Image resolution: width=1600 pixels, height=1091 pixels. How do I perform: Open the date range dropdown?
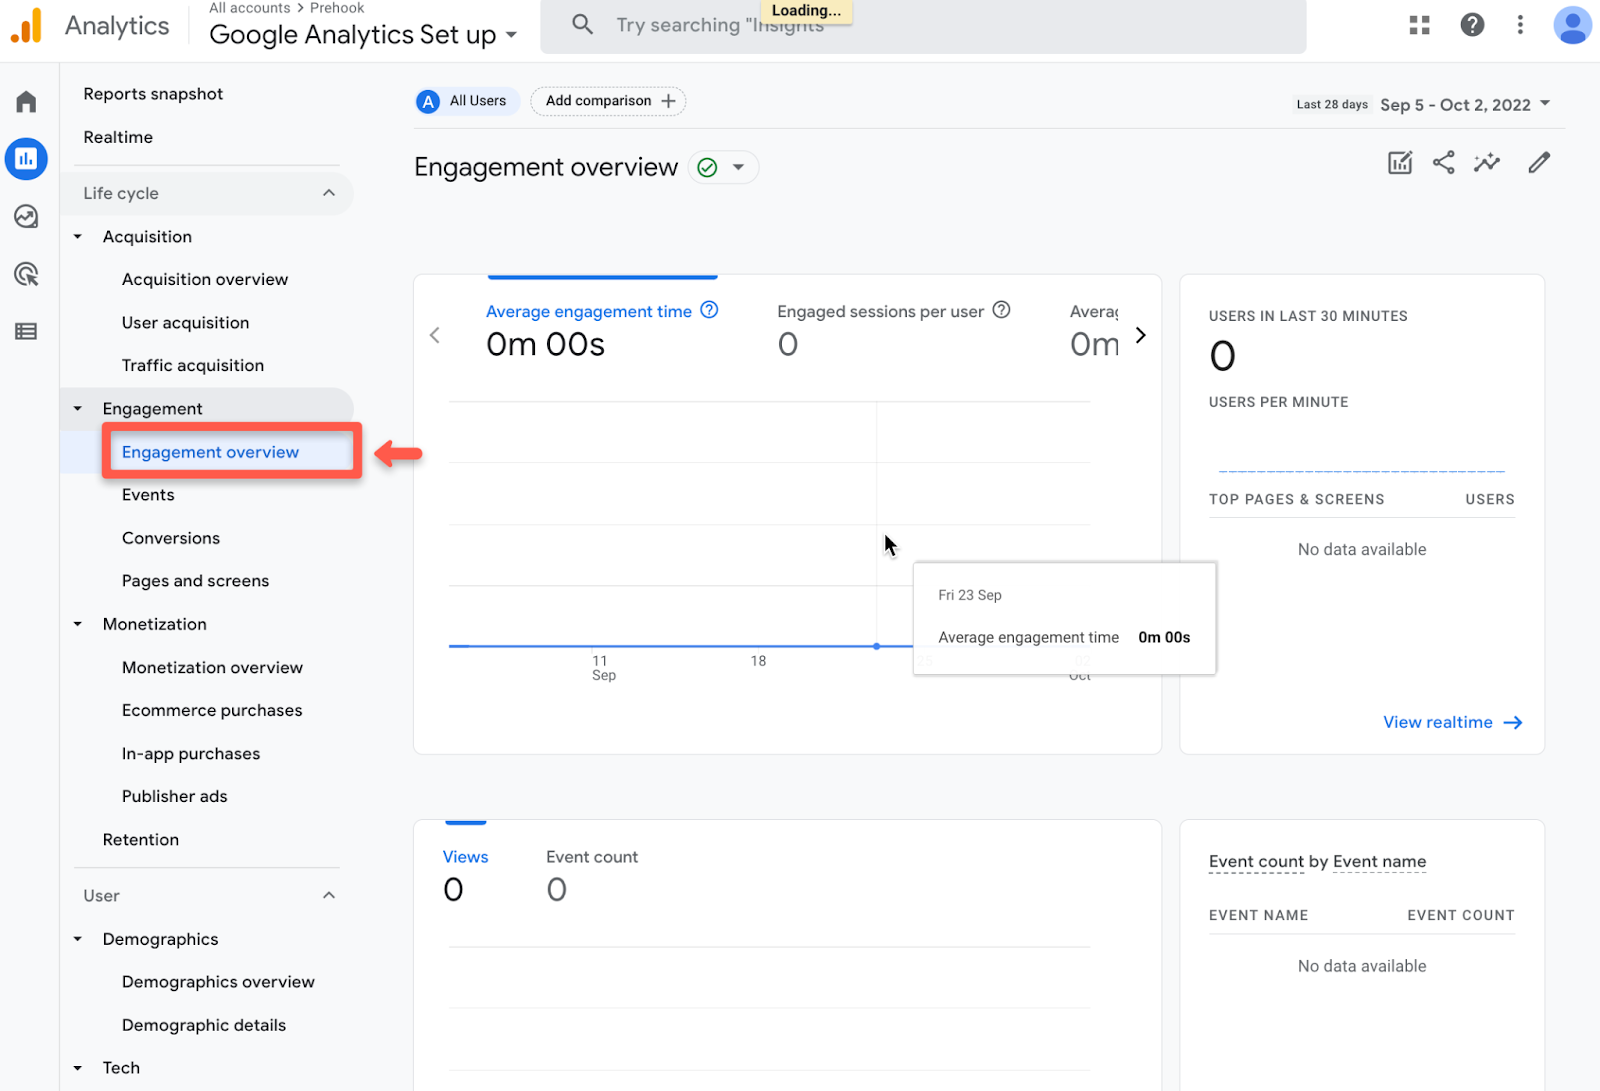point(1465,104)
